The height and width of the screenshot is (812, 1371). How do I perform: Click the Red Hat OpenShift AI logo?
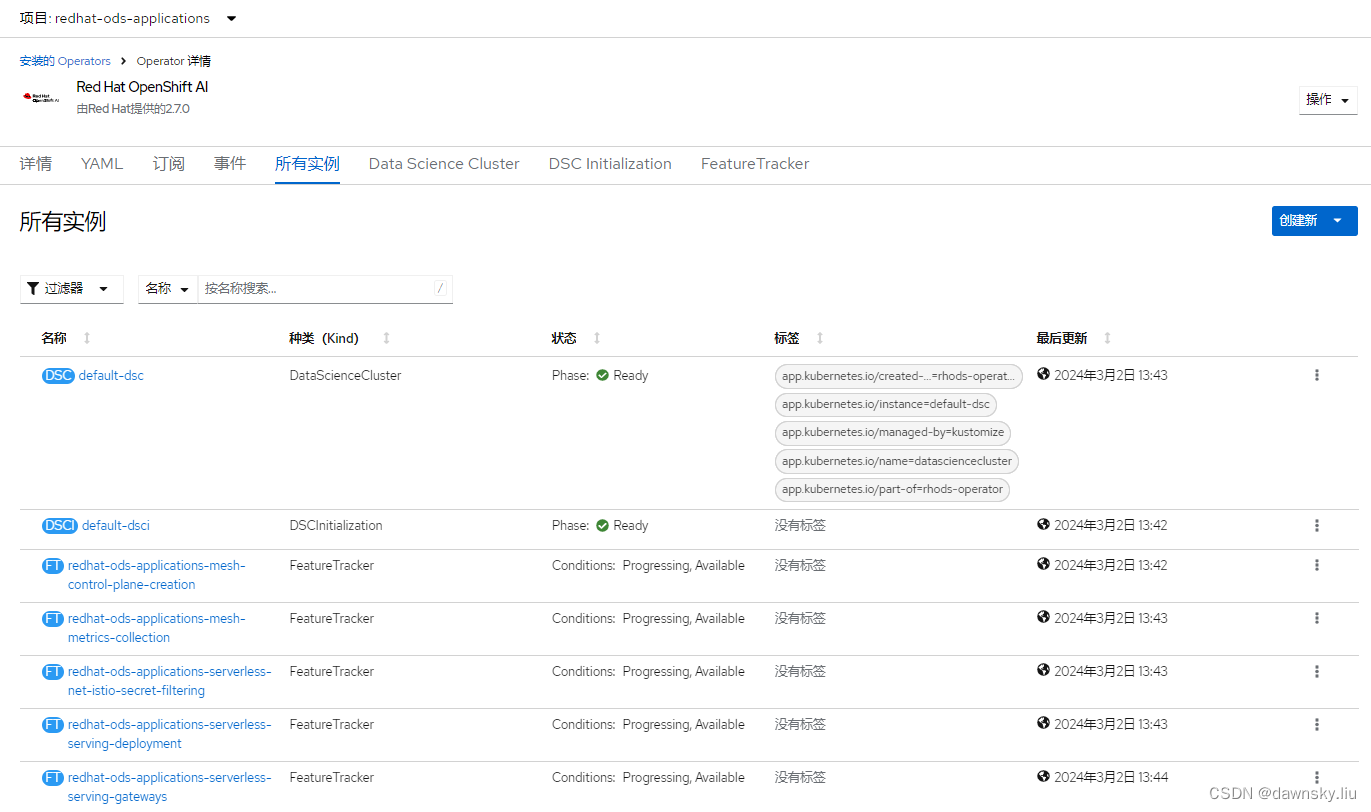(x=41, y=97)
